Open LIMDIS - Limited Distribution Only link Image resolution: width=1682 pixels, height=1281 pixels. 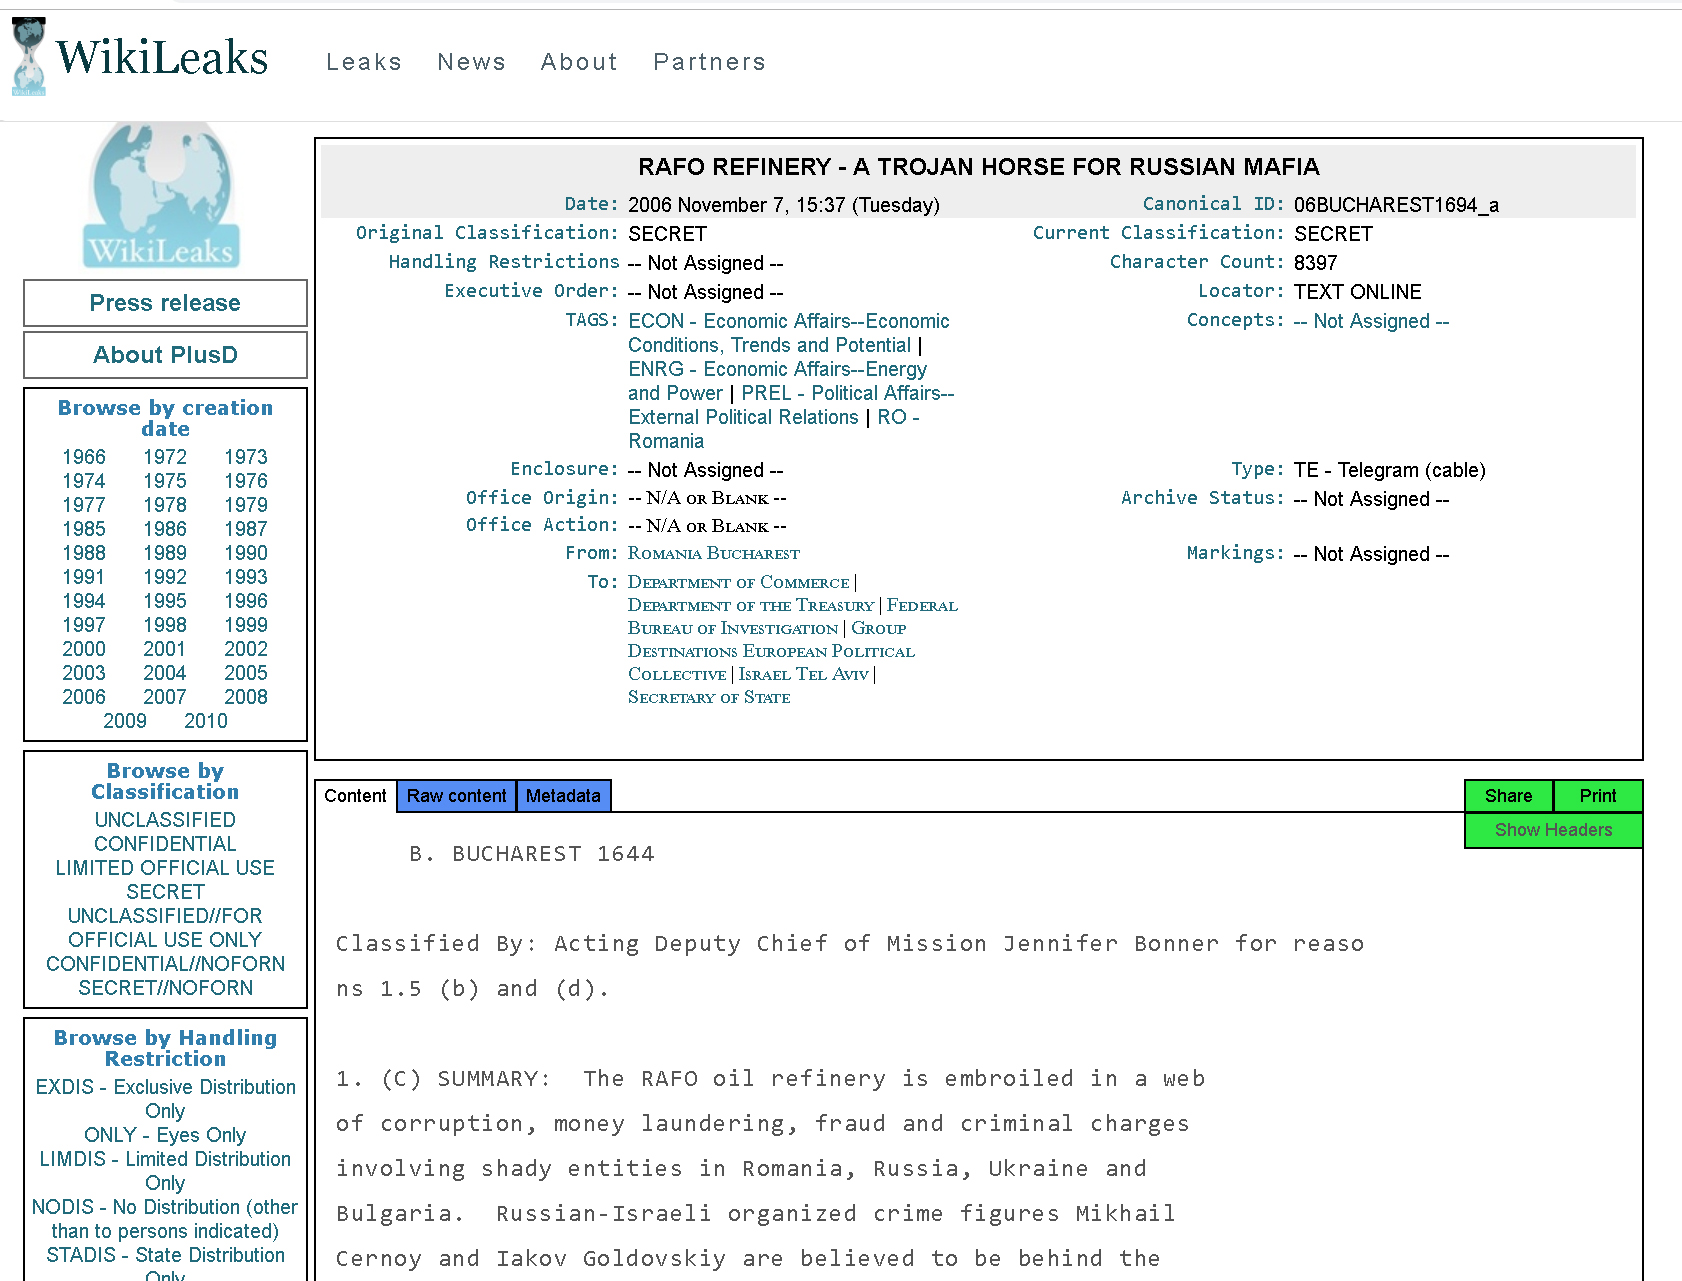pos(165,1171)
